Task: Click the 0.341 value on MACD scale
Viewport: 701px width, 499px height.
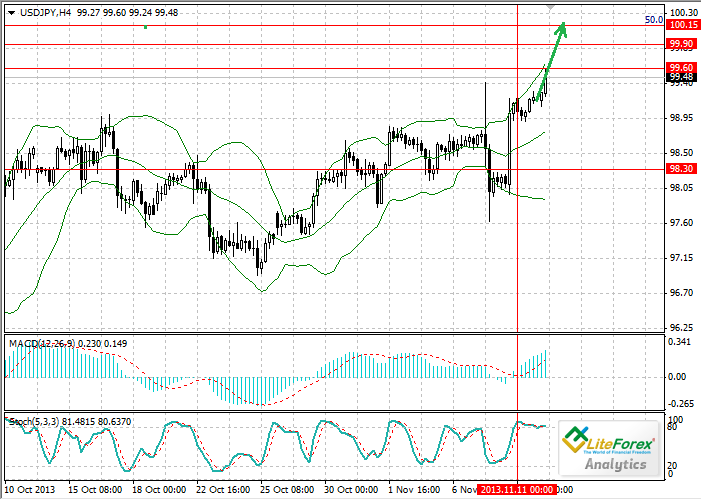Action: tap(680, 341)
